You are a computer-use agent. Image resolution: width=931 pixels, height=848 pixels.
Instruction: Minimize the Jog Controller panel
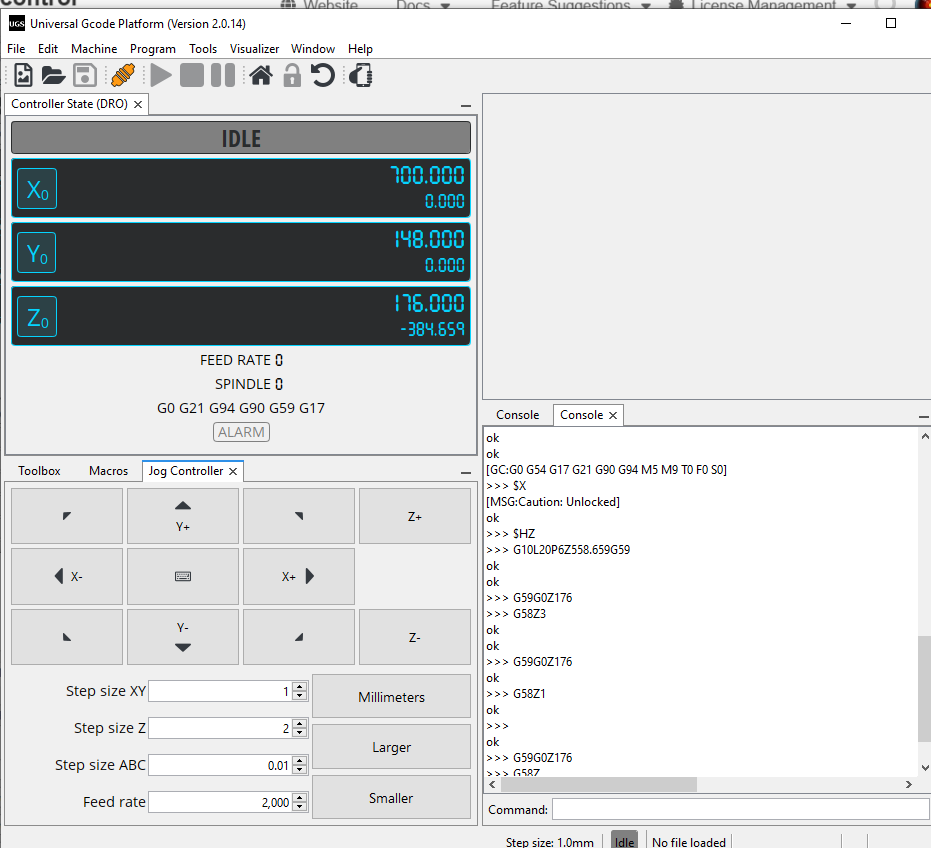click(466, 473)
